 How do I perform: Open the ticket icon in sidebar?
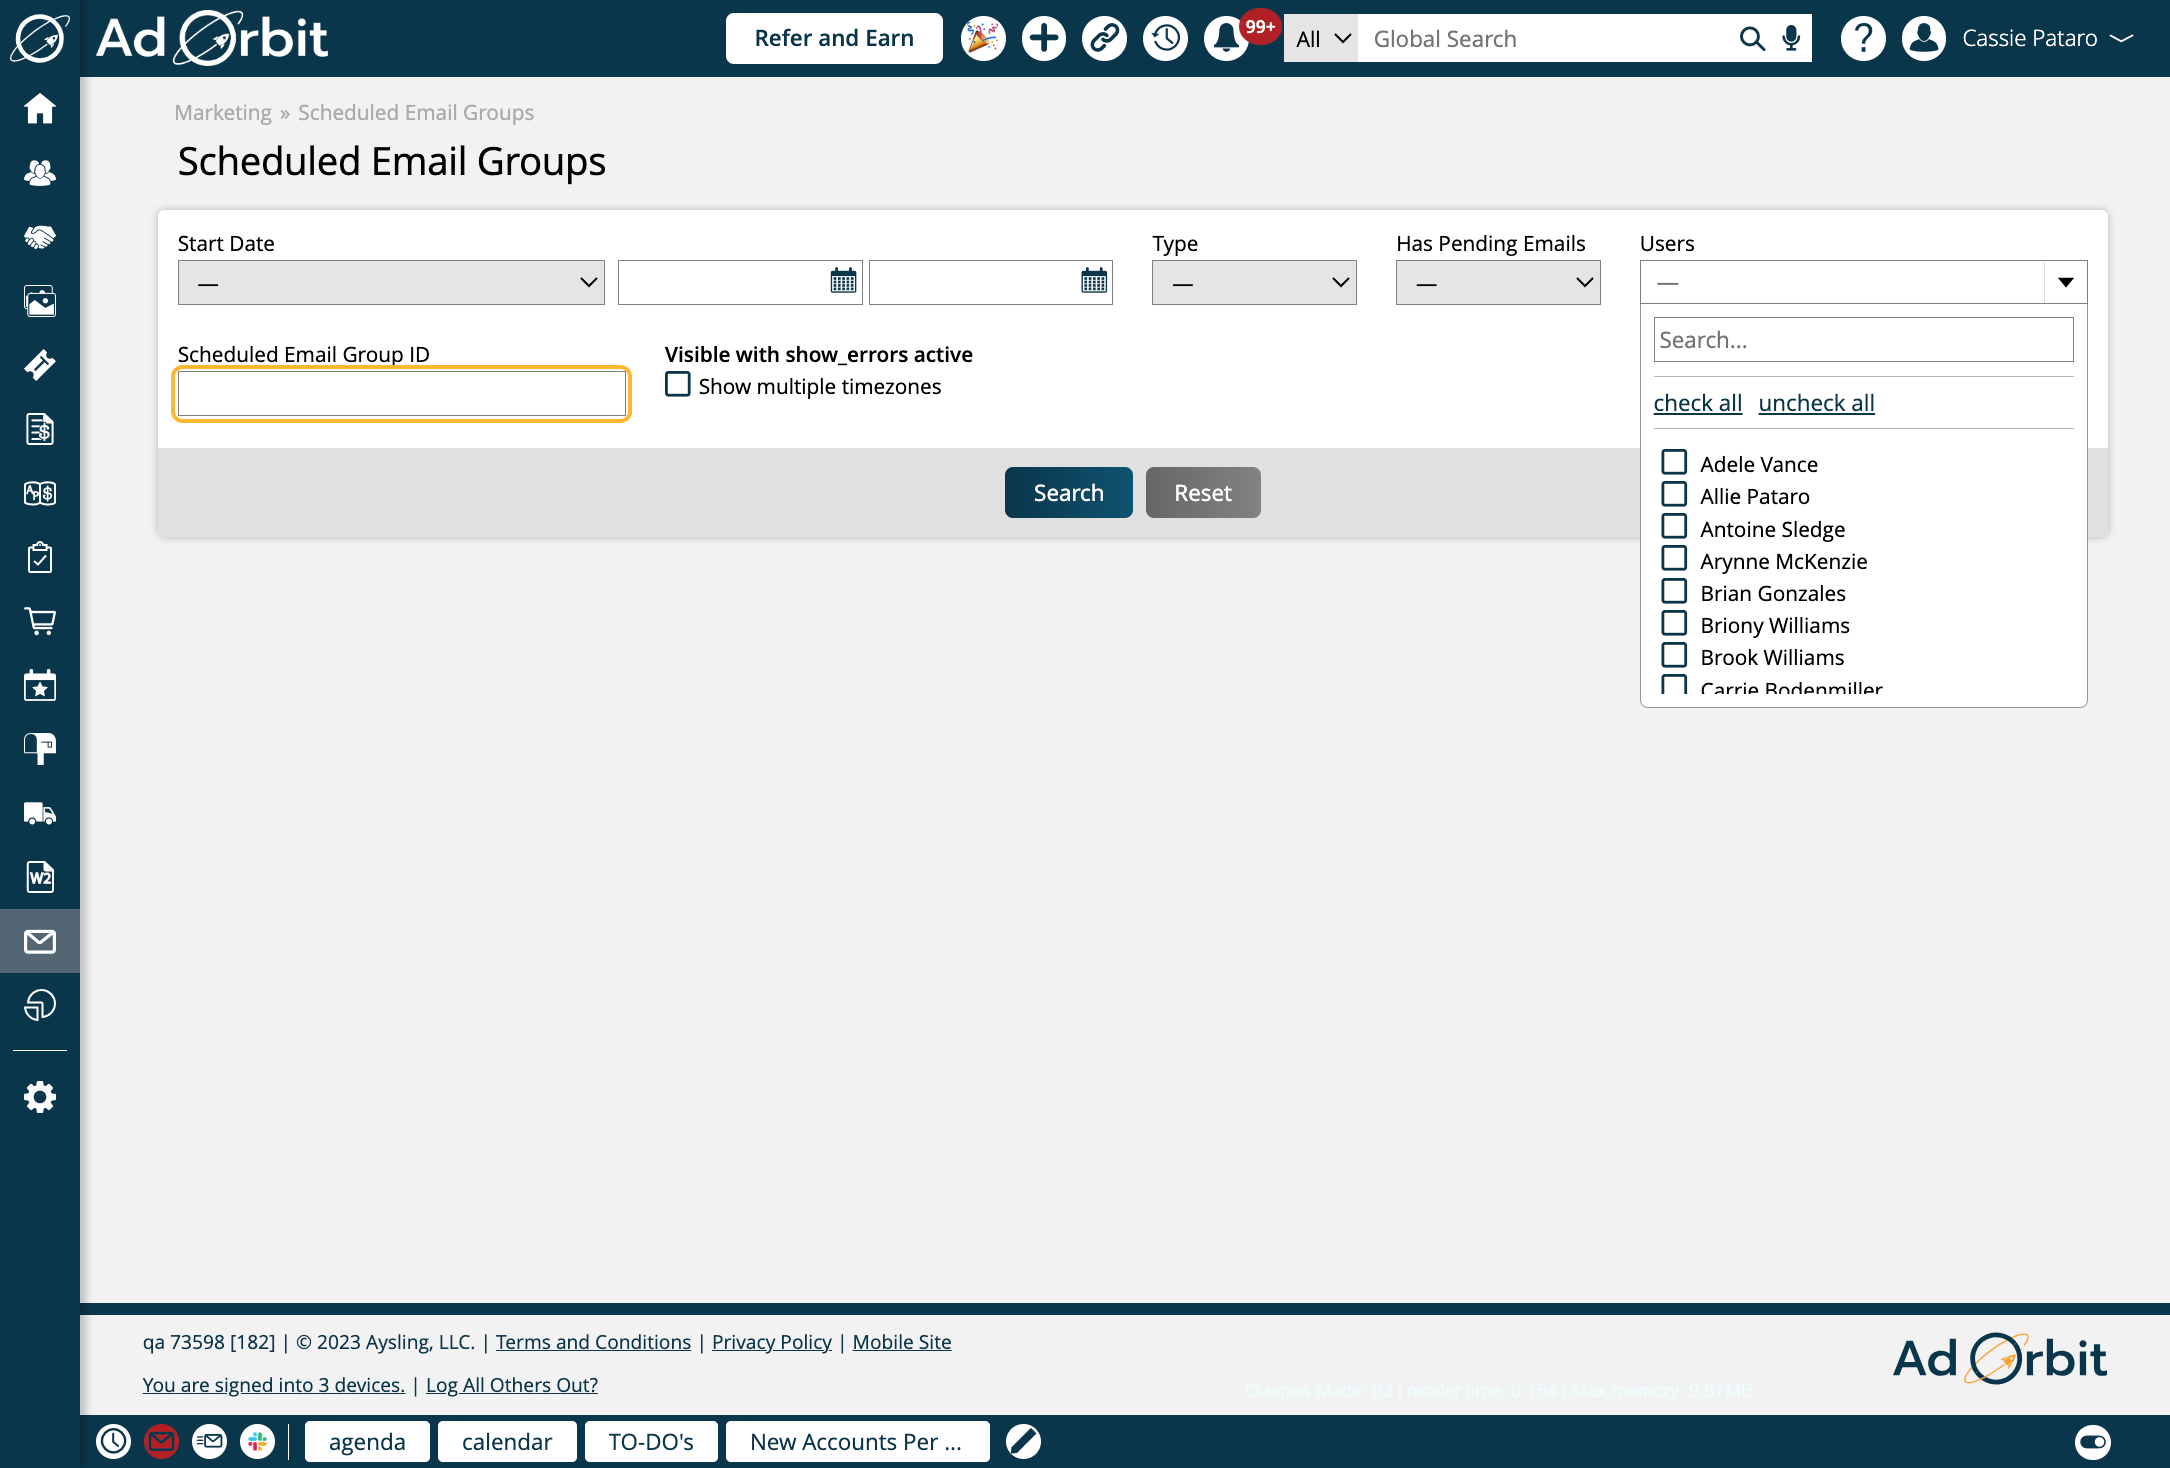[x=40, y=365]
